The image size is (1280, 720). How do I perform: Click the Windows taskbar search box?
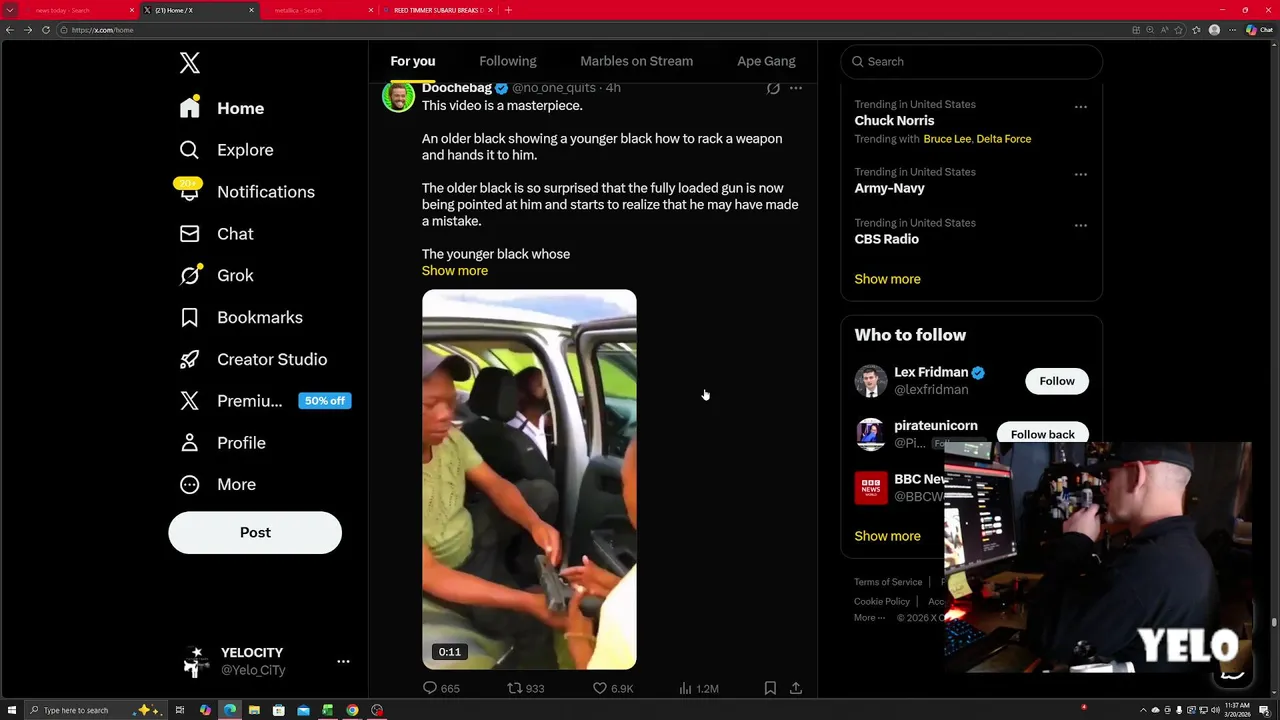92,710
